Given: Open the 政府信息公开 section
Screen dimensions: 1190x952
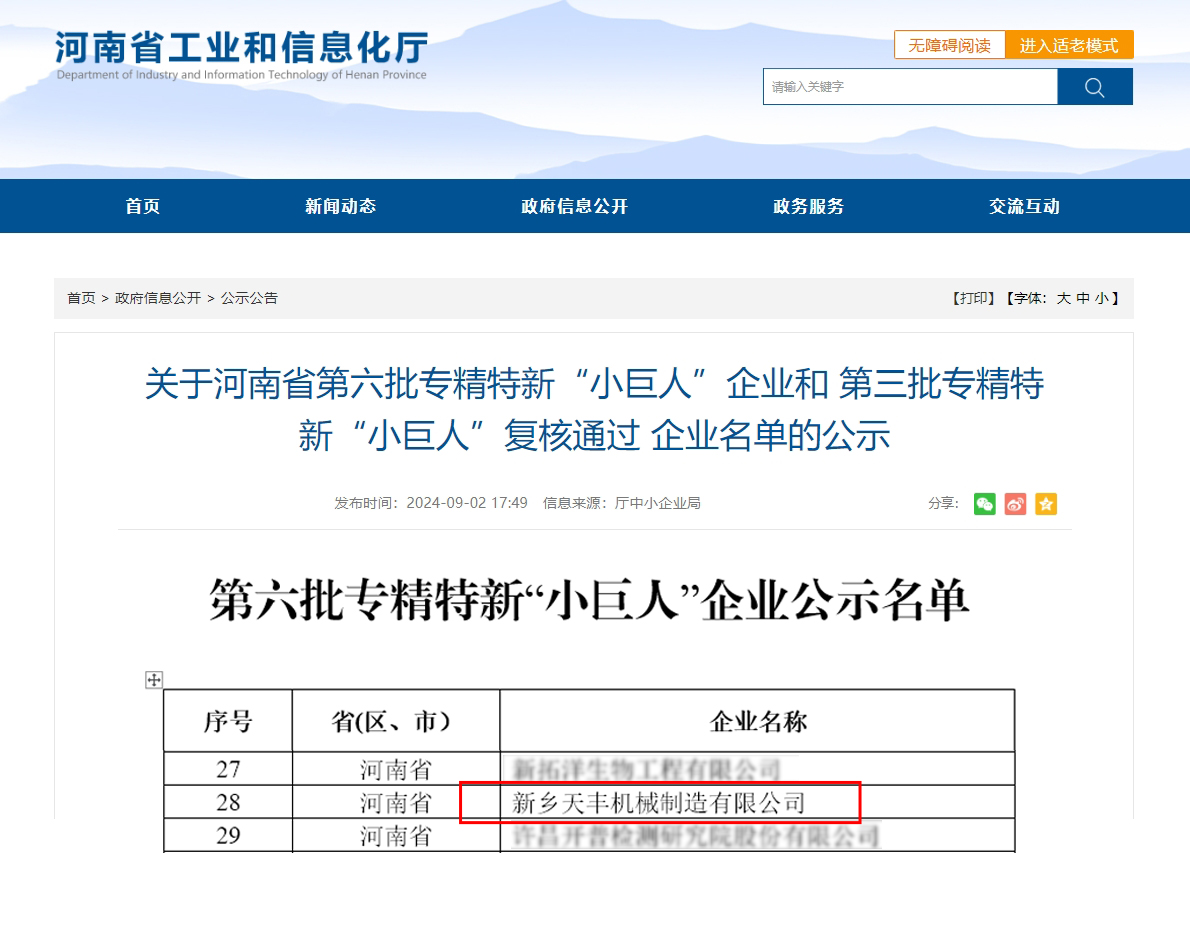Looking at the screenshot, I should 574,206.
